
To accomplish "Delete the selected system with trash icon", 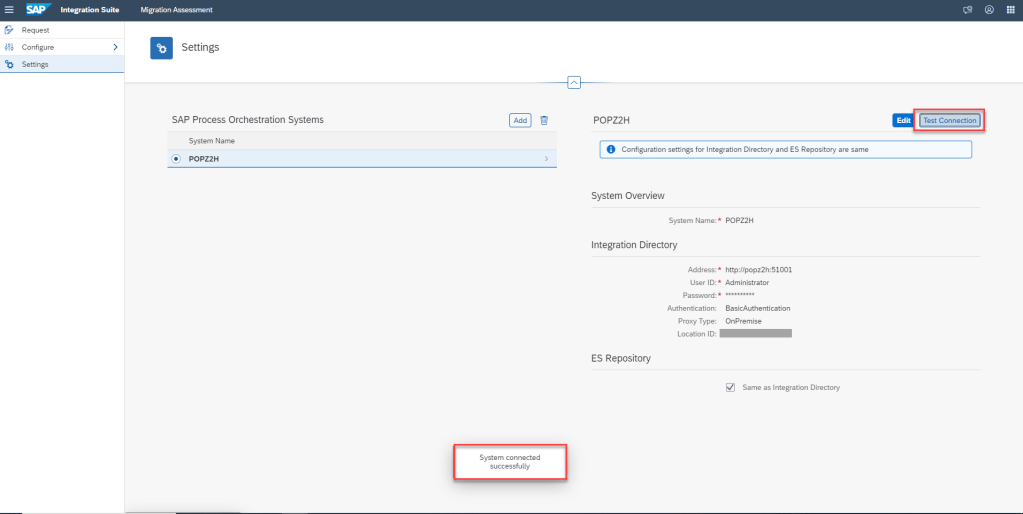I will tap(544, 120).
